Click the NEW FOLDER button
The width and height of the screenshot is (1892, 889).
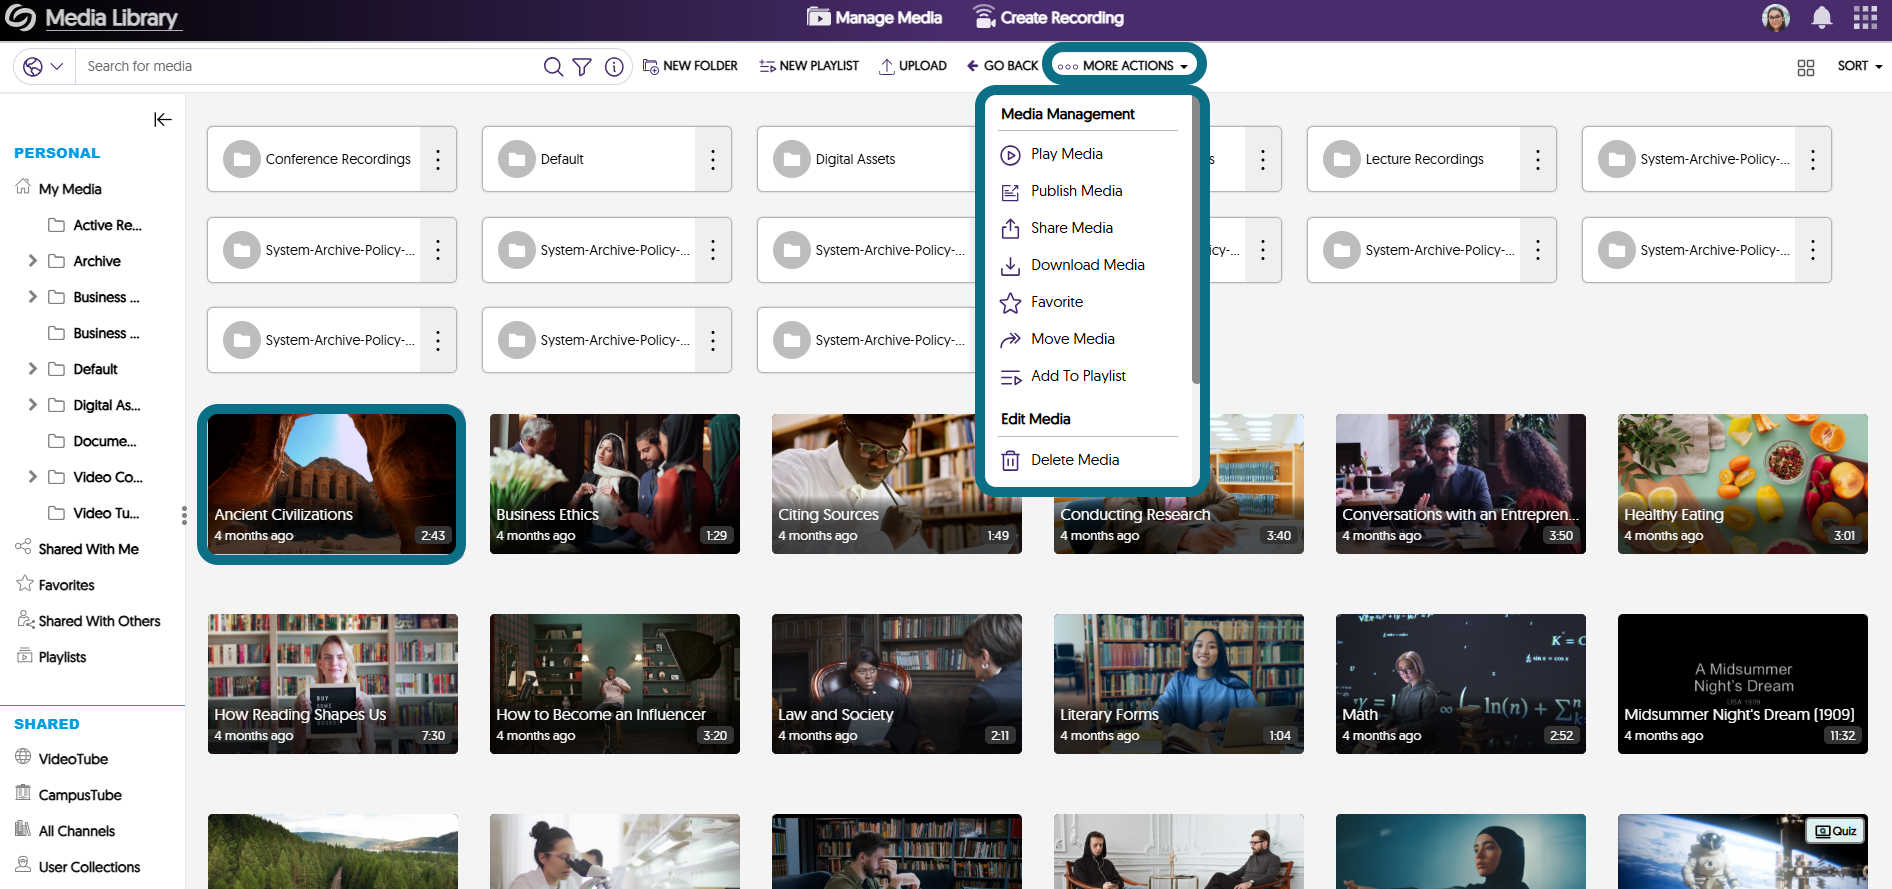[x=690, y=66]
